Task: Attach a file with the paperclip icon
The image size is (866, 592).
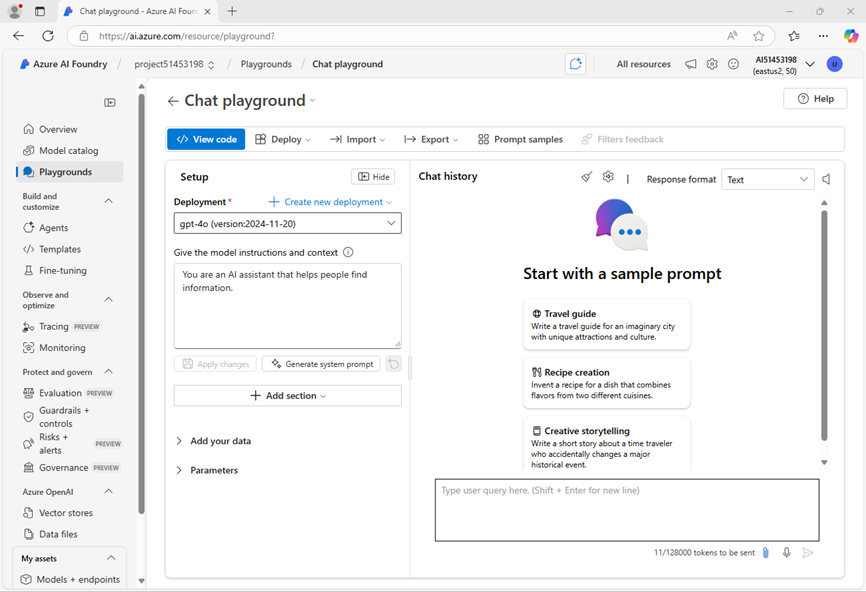Action: tap(765, 552)
